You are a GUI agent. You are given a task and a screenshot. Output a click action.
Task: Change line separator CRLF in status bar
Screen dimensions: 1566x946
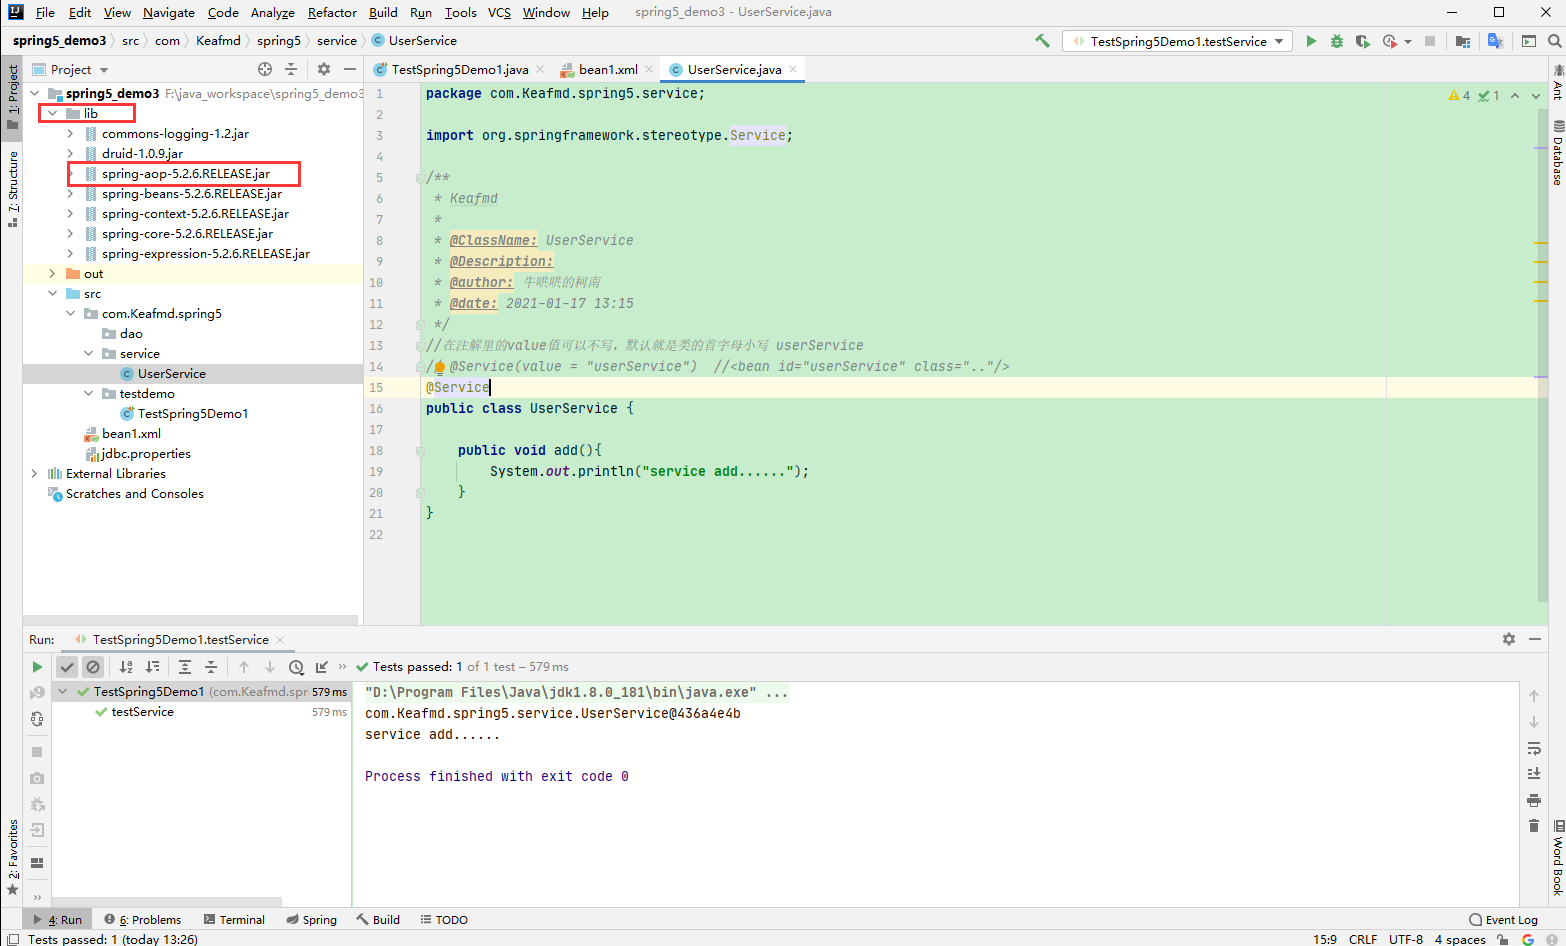[1363, 939]
